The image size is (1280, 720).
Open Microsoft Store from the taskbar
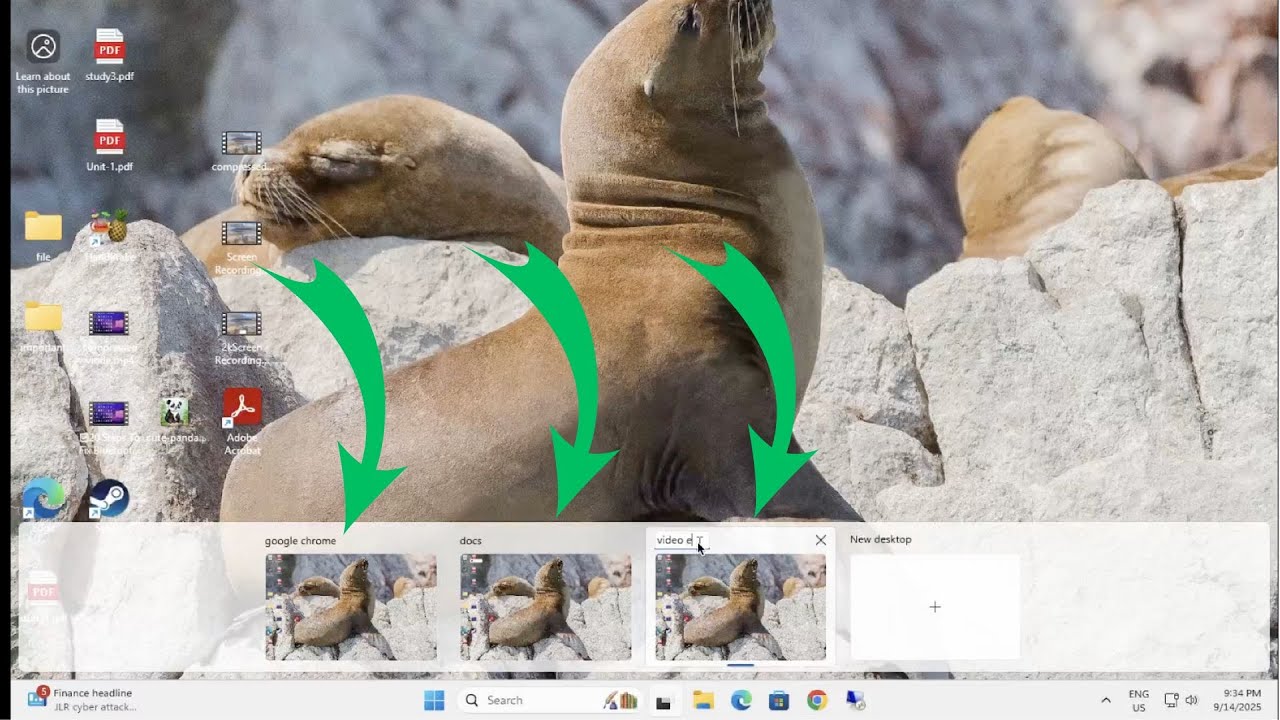(x=779, y=701)
